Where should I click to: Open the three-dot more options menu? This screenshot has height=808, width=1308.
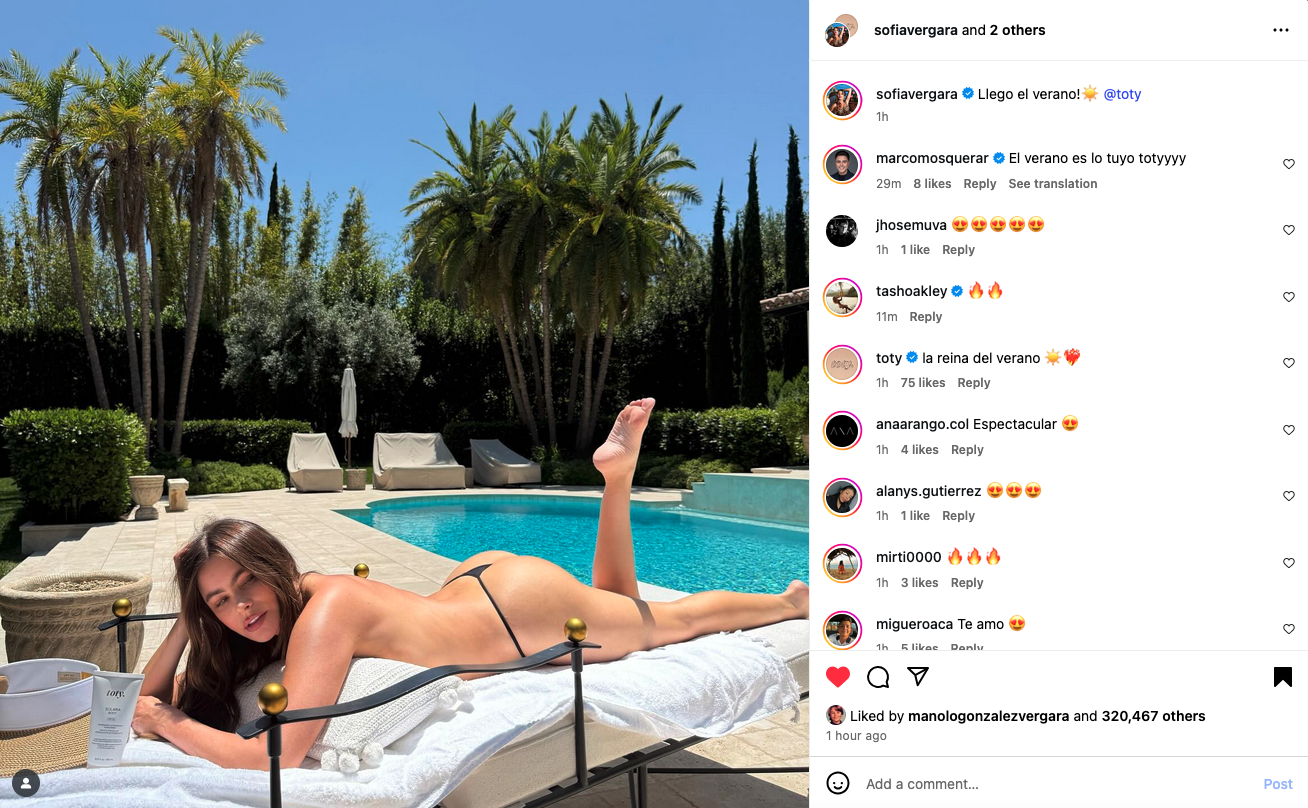click(x=1281, y=30)
